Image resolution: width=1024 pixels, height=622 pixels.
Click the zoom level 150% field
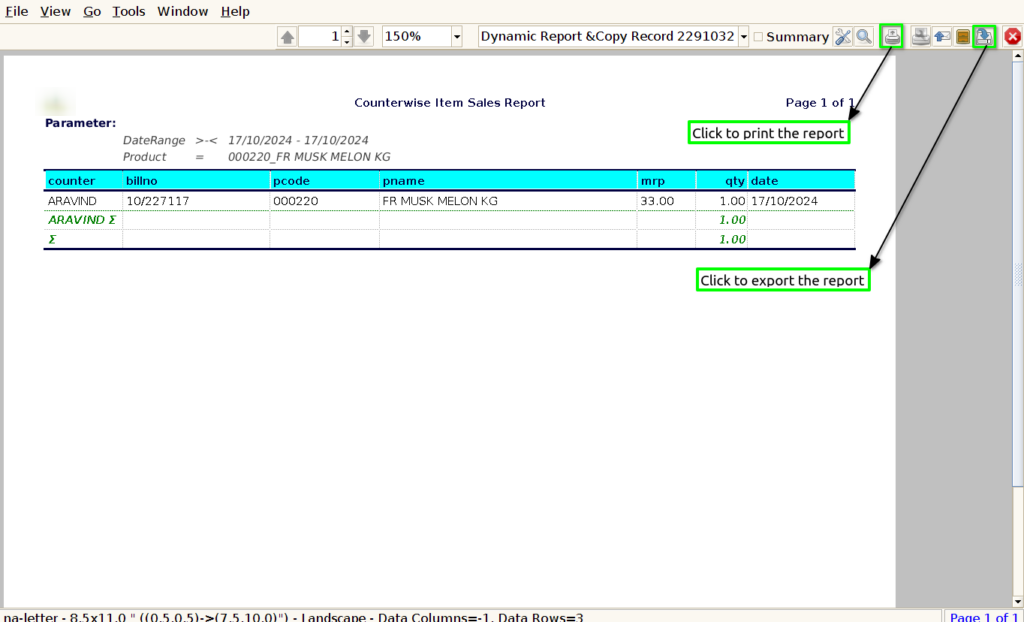click(x=417, y=37)
